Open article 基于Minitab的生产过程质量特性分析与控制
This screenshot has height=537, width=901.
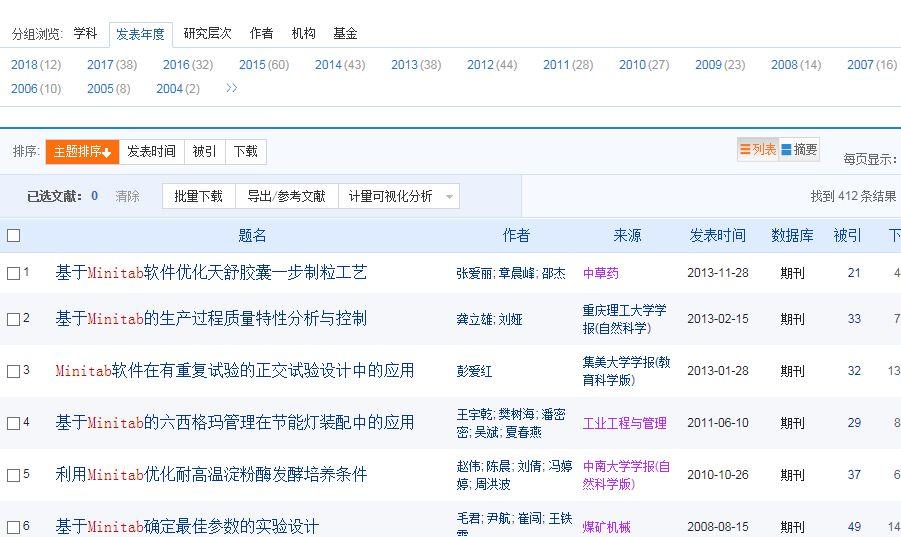click(211, 319)
